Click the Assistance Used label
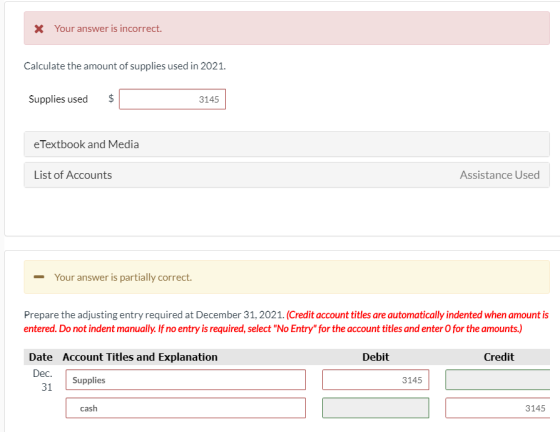This screenshot has height=432, width=560. pos(499,175)
